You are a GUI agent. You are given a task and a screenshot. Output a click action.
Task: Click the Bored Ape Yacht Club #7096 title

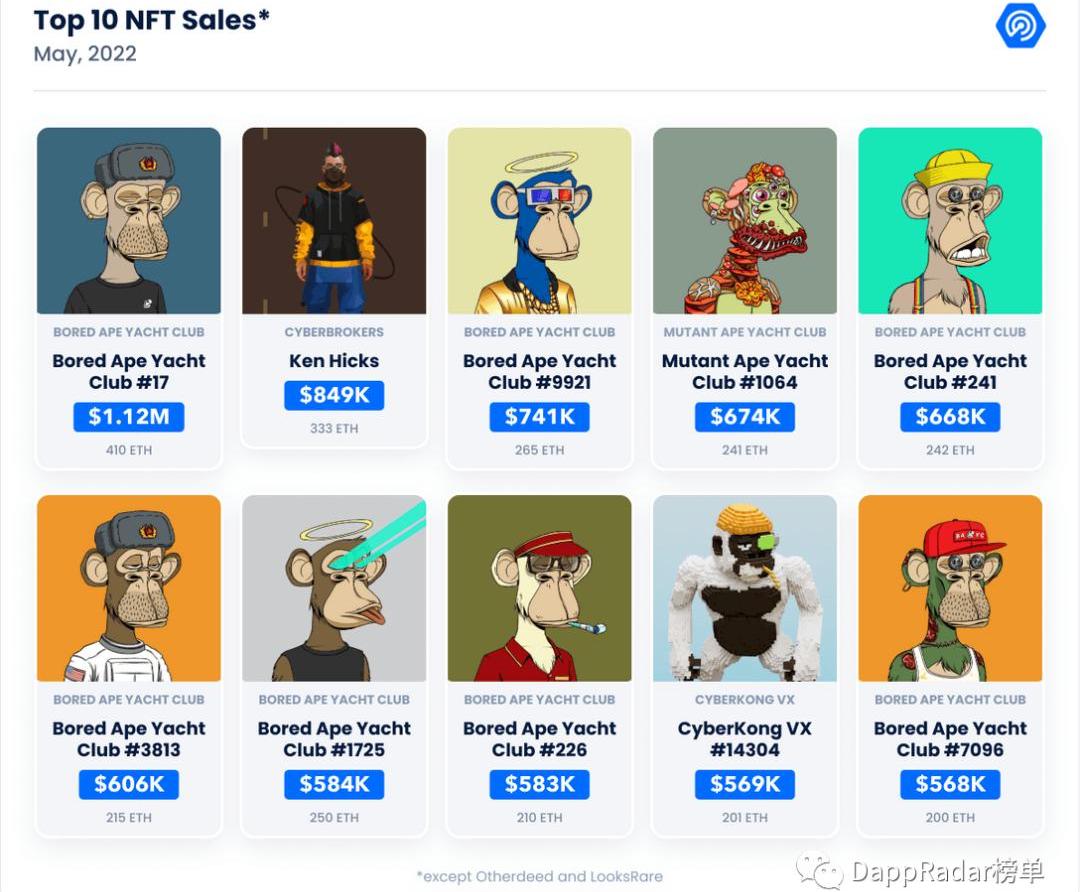950,739
